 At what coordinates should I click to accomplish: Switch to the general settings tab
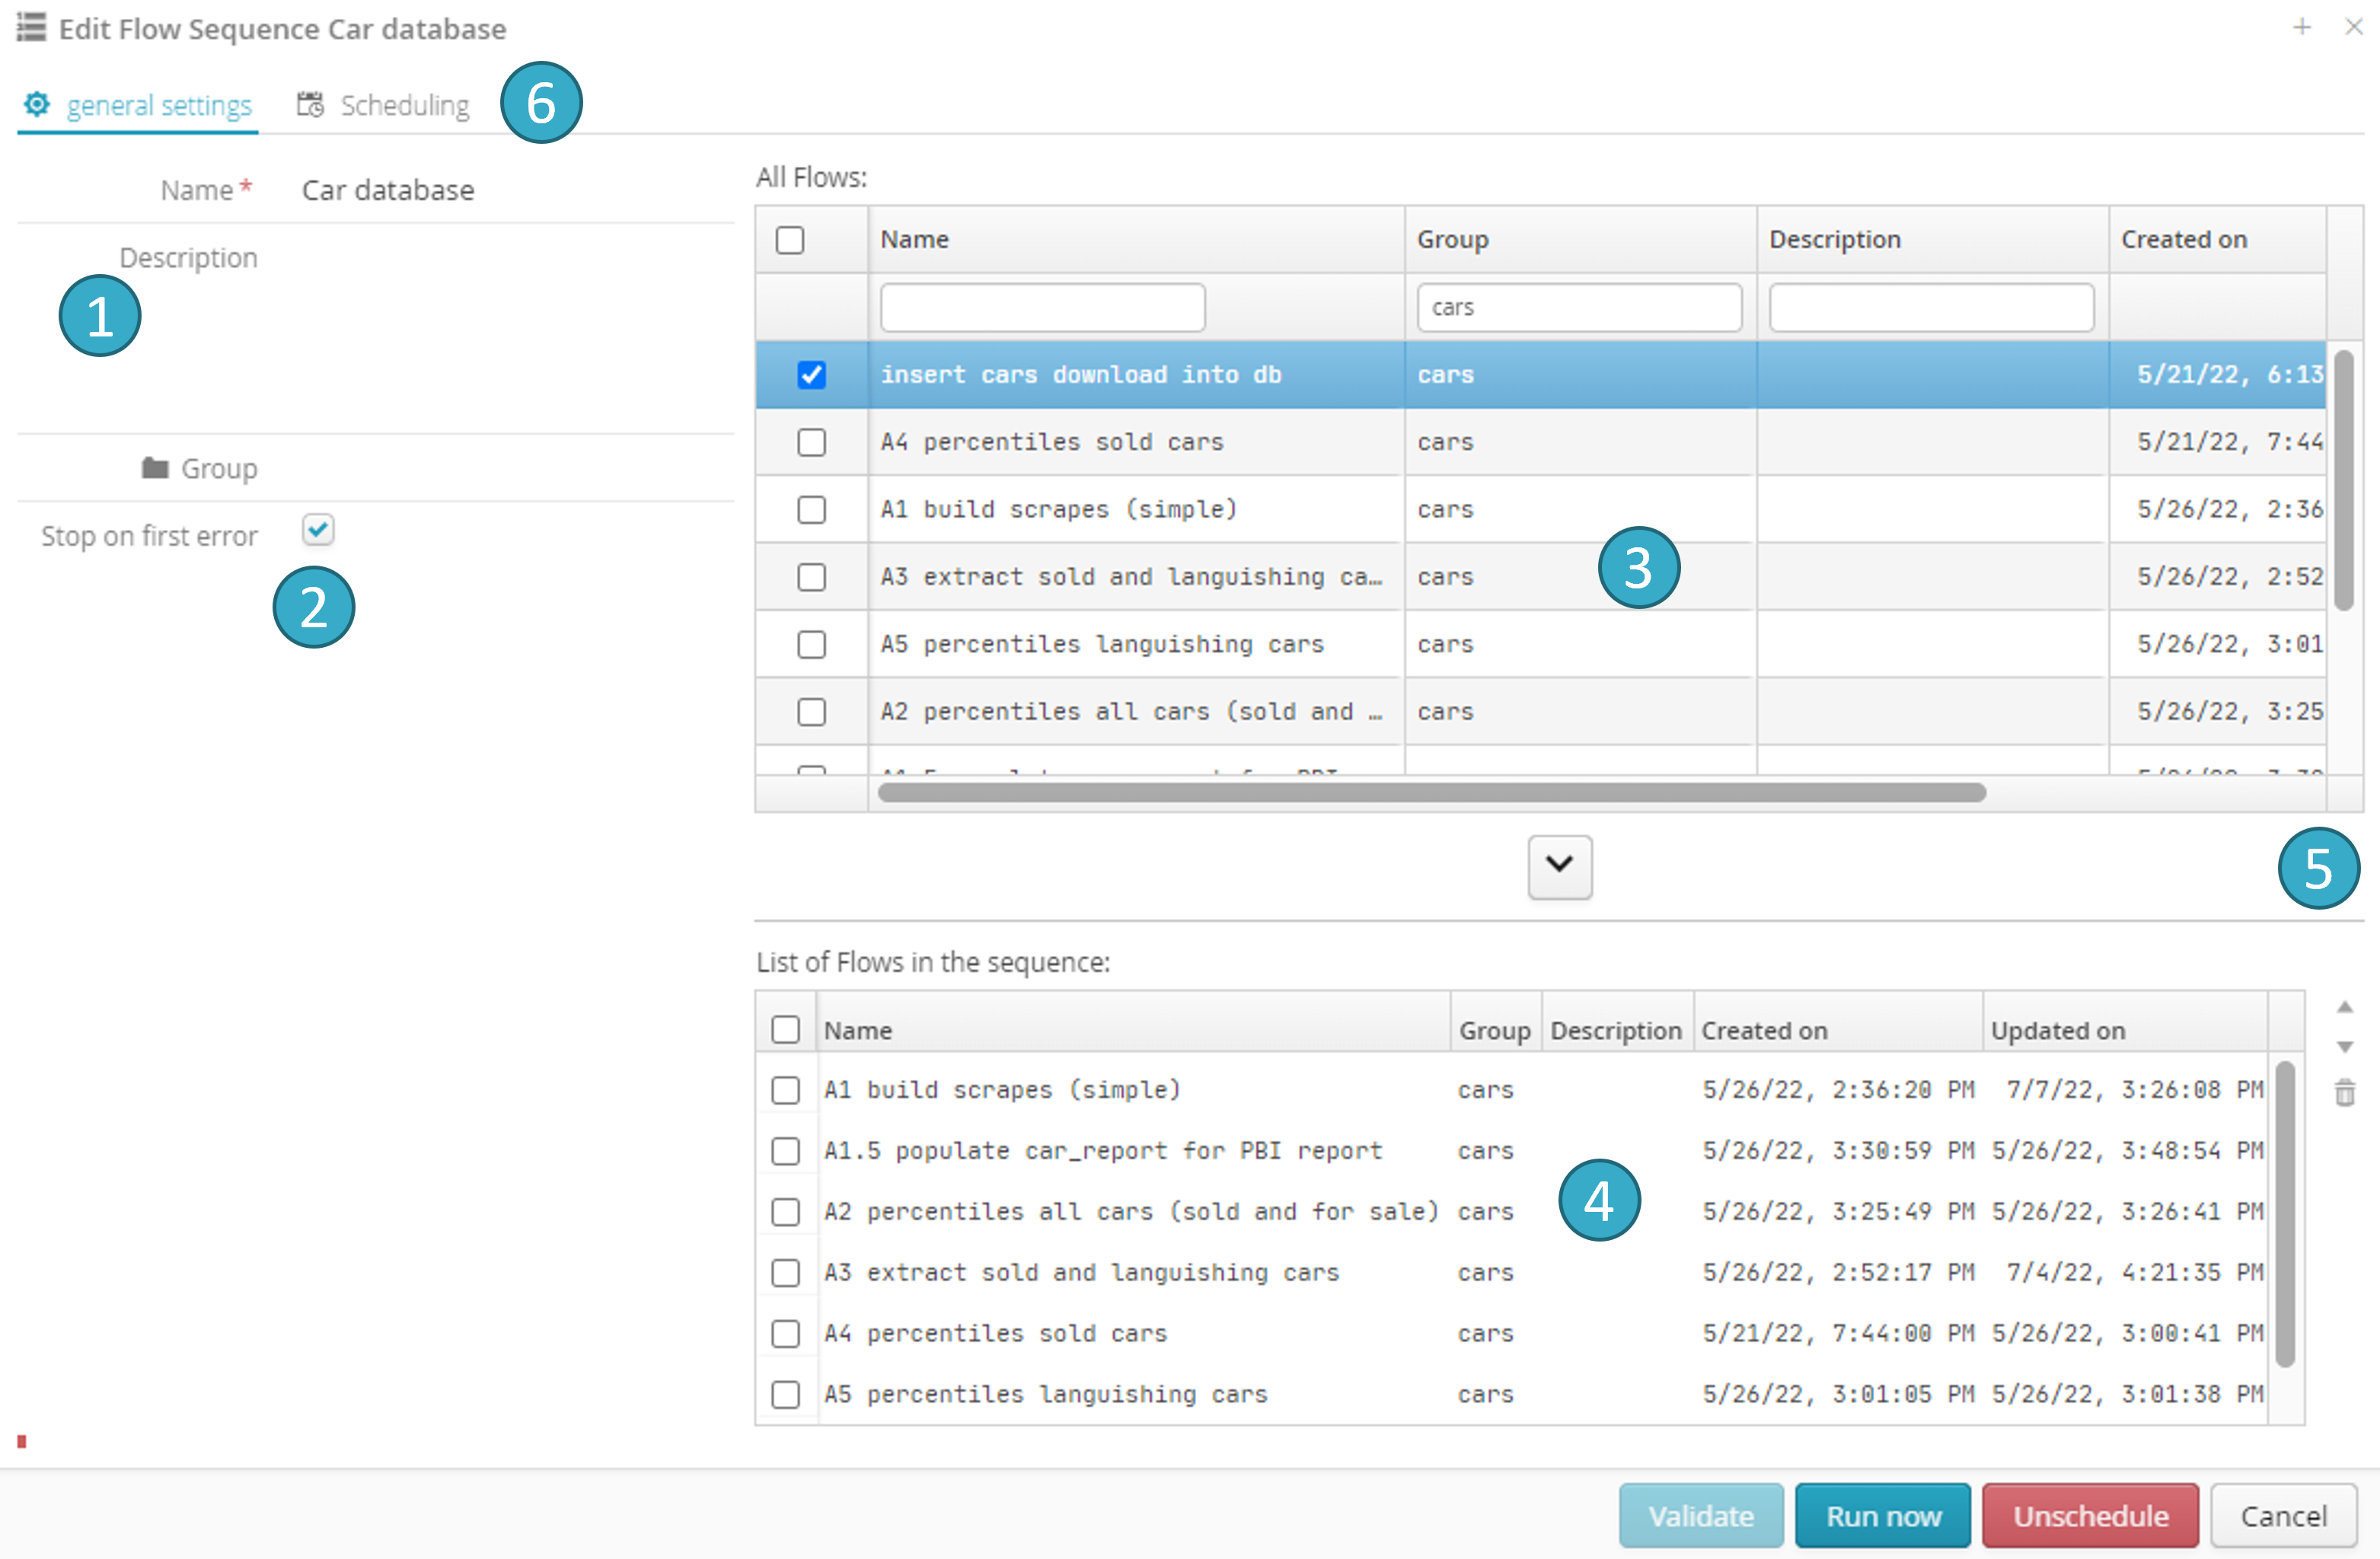point(138,105)
